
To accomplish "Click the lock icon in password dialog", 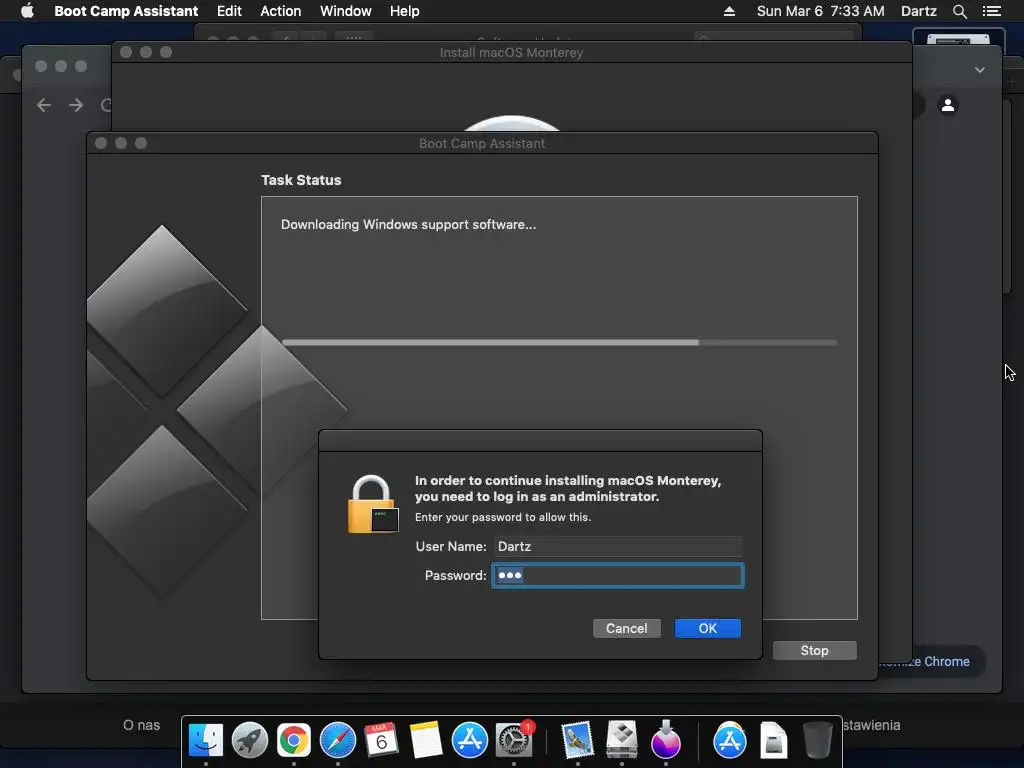I will point(372,504).
